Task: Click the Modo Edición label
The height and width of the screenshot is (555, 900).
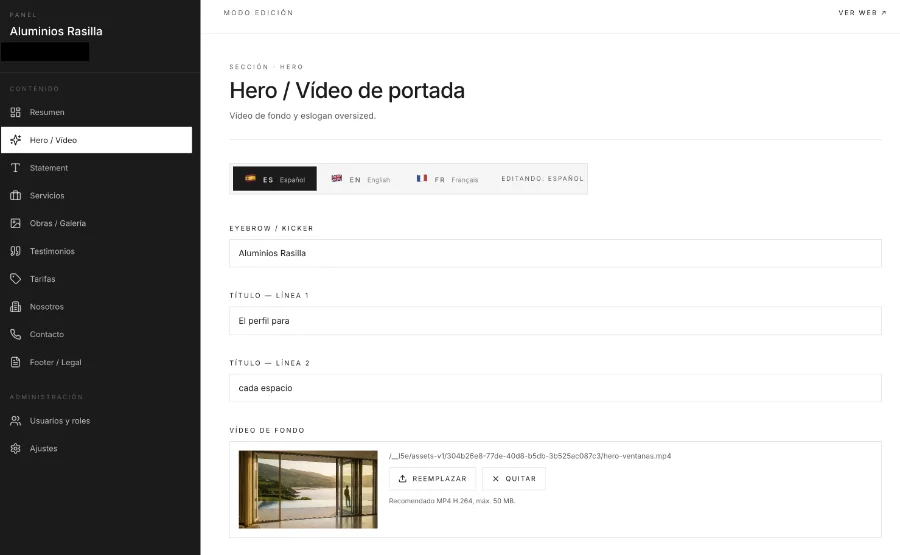Action: [x=258, y=13]
